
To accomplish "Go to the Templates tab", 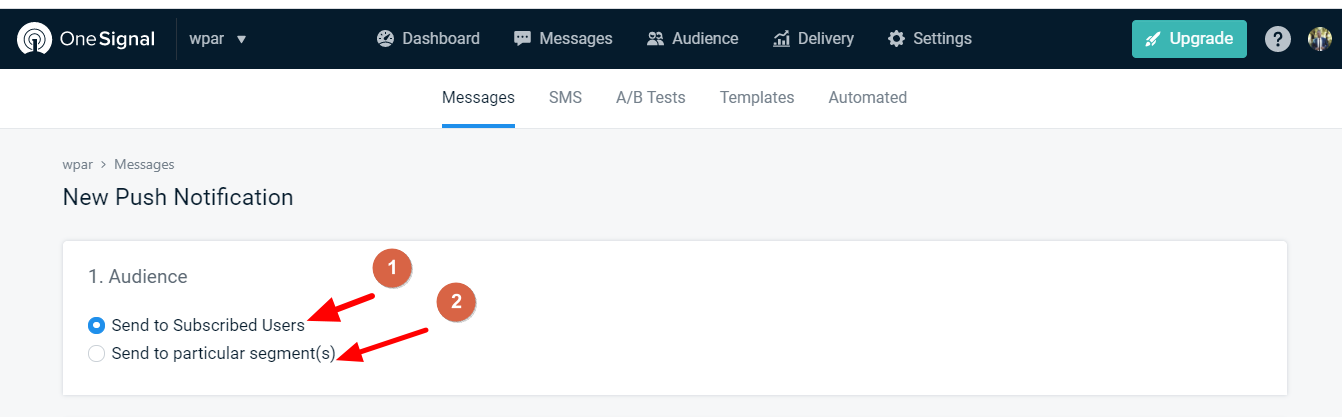I will pos(756,98).
